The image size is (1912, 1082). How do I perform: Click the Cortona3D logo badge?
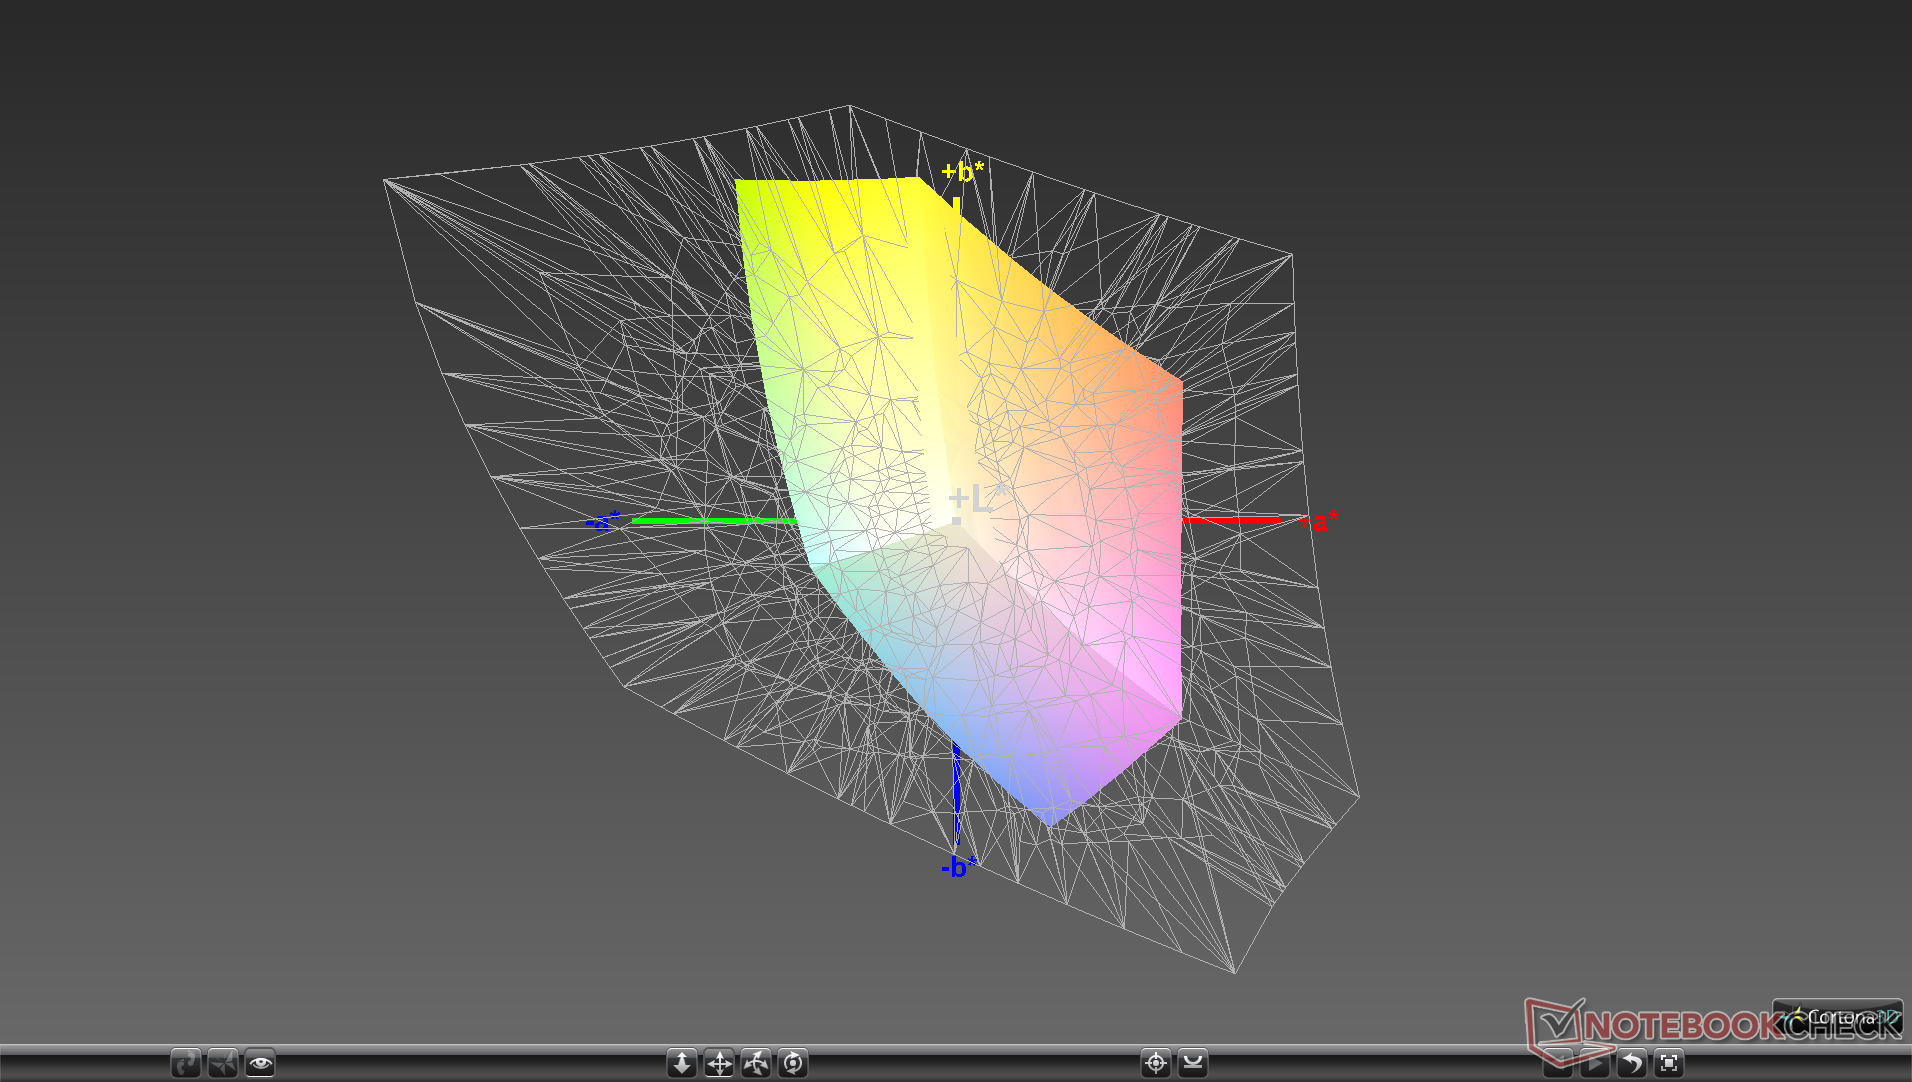pos(1838,1017)
